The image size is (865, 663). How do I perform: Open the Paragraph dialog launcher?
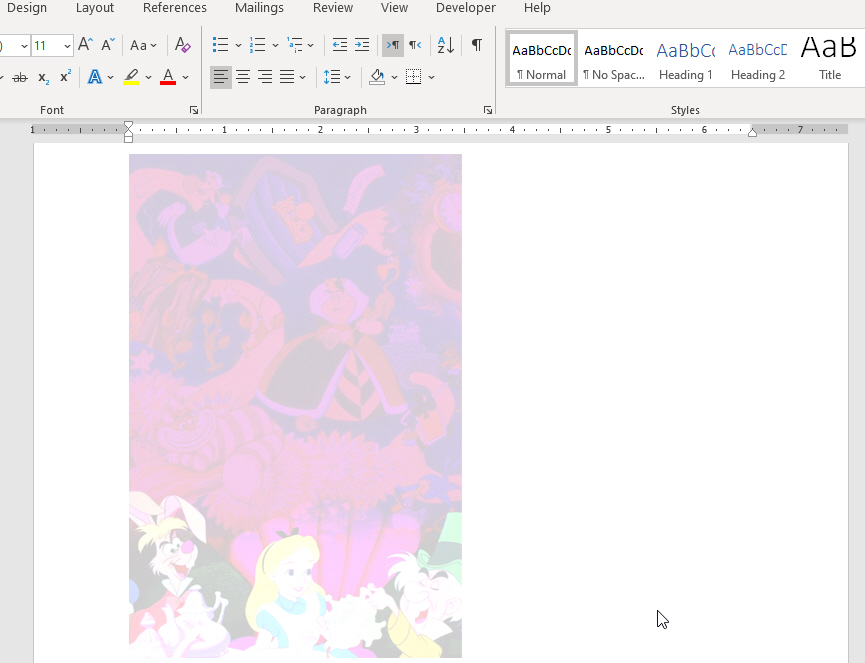point(488,110)
